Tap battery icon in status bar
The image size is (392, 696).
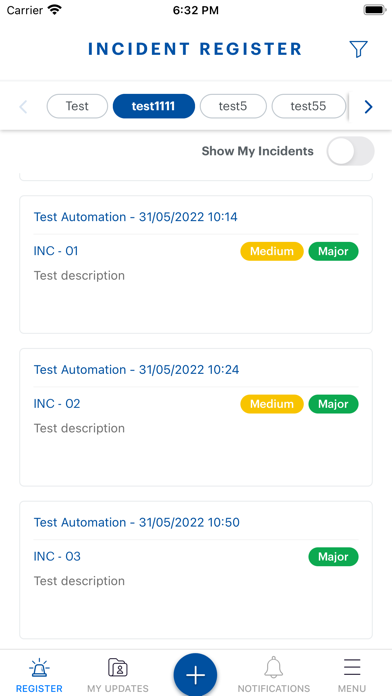click(x=375, y=10)
